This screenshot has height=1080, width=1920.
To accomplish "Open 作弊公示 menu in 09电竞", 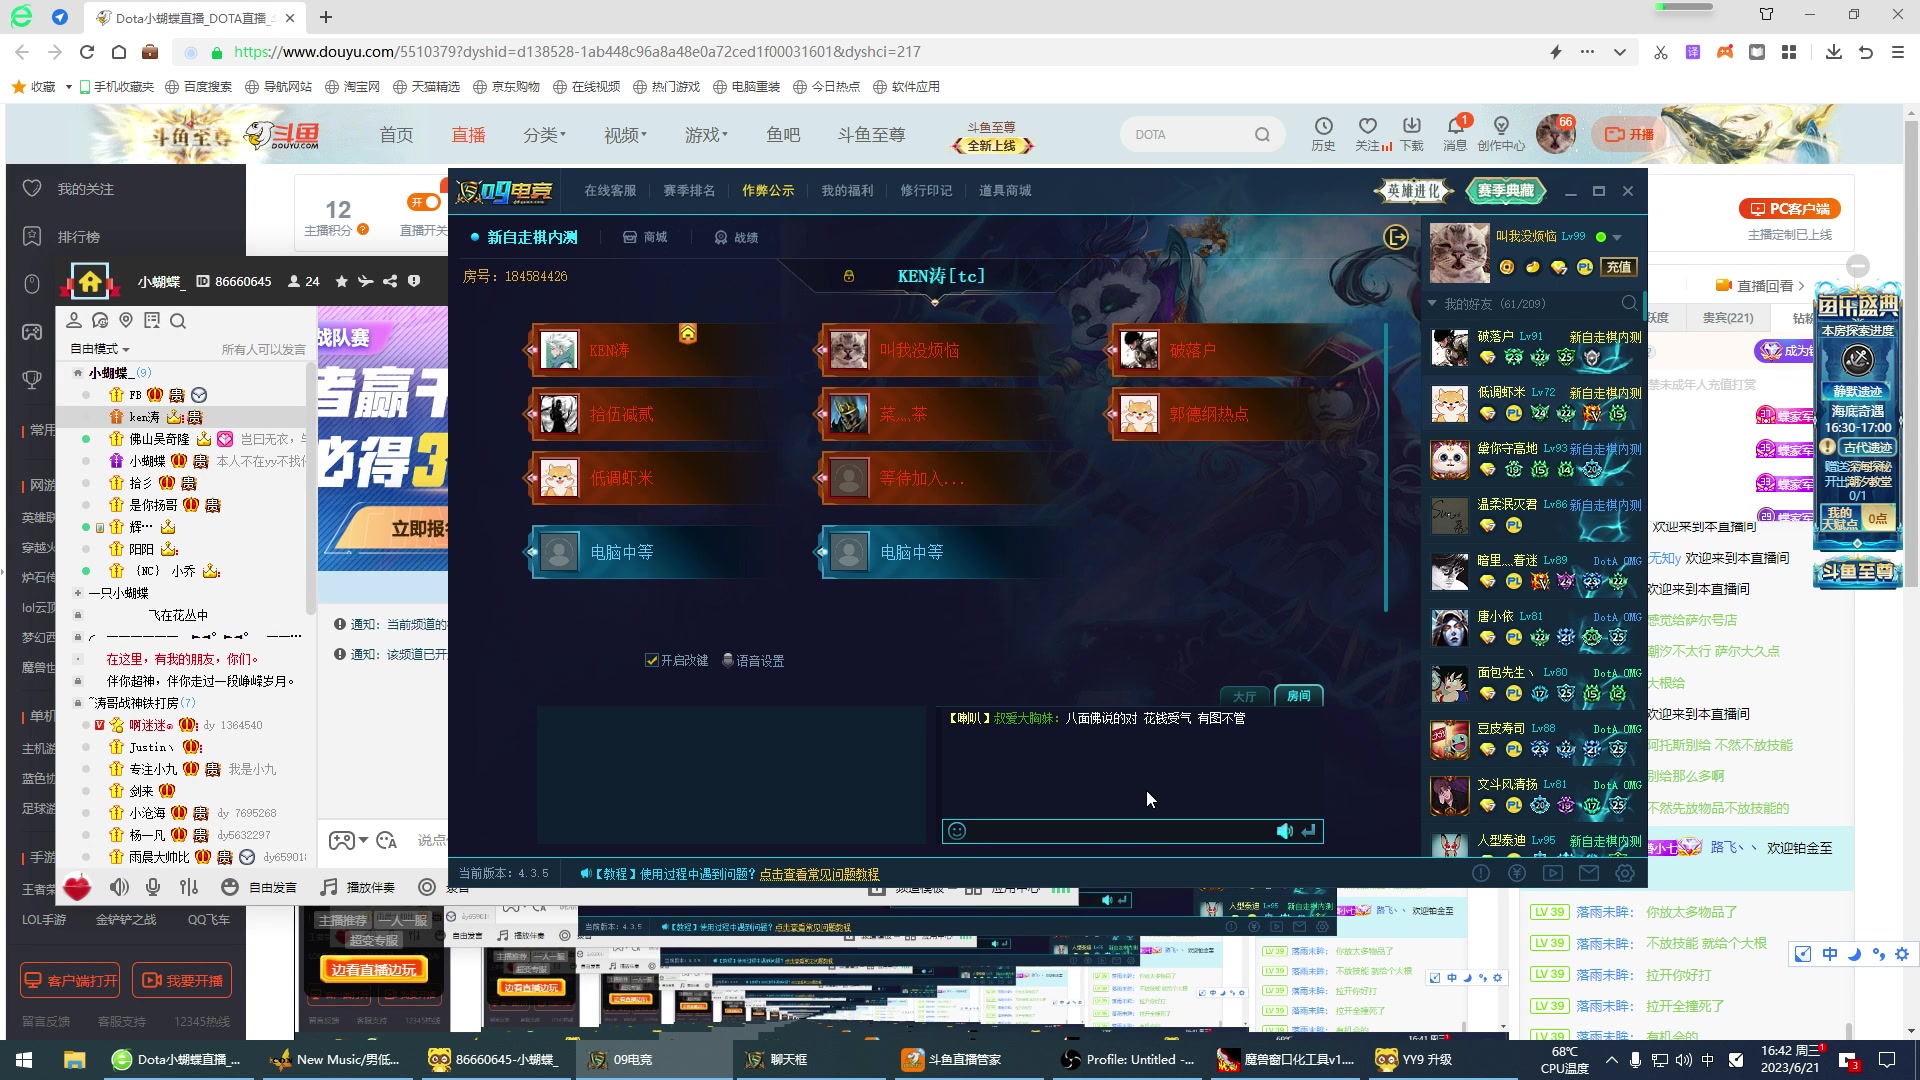I will click(768, 190).
